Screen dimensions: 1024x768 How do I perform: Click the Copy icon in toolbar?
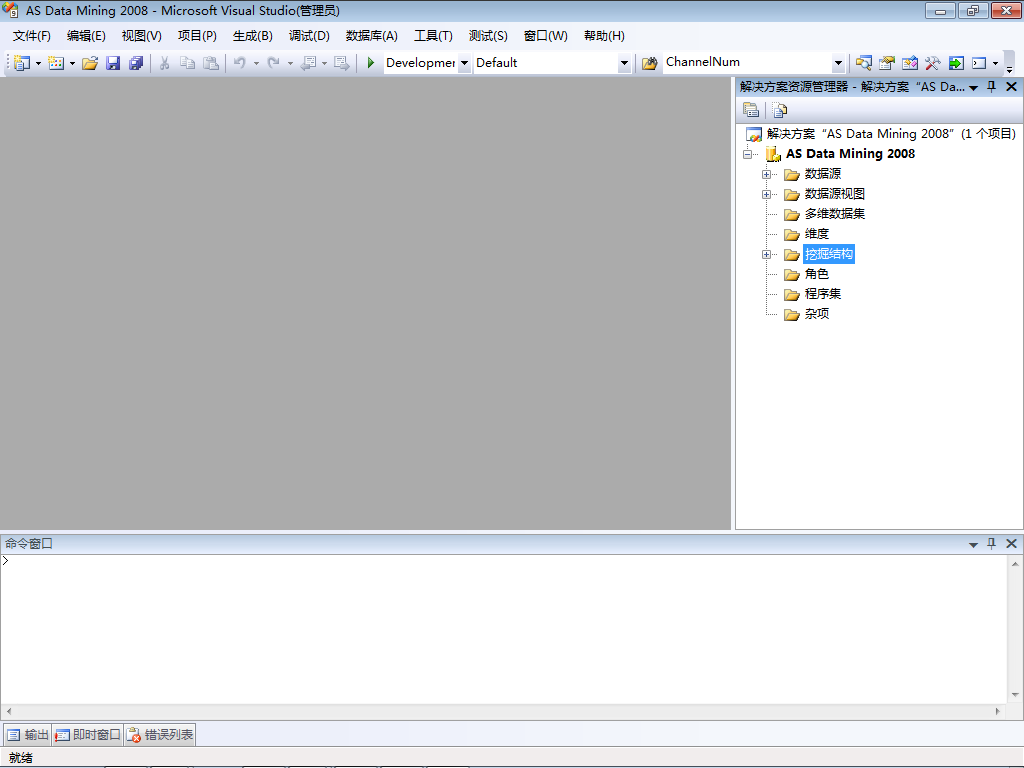click(x=187, y=63)
